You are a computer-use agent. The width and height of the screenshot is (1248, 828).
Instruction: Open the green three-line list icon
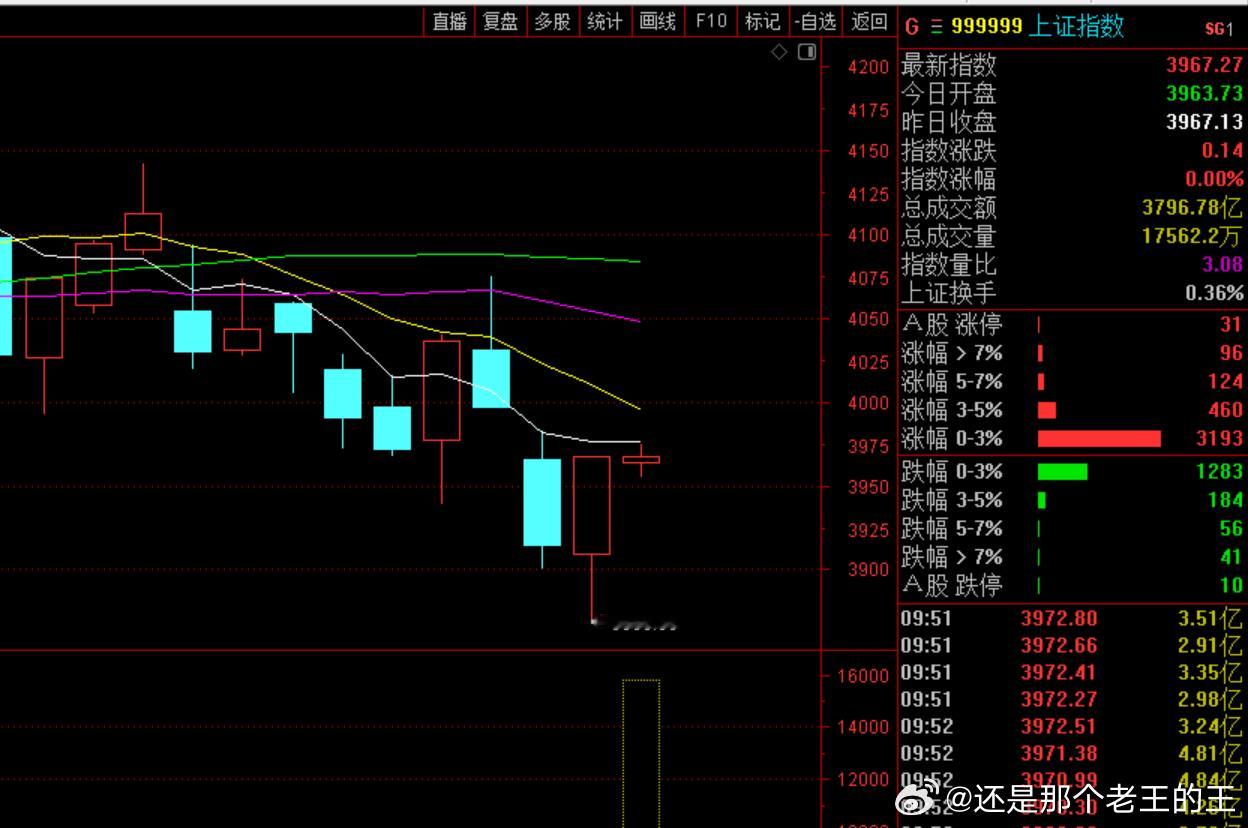pyautogui.click(x=936, y=27)
